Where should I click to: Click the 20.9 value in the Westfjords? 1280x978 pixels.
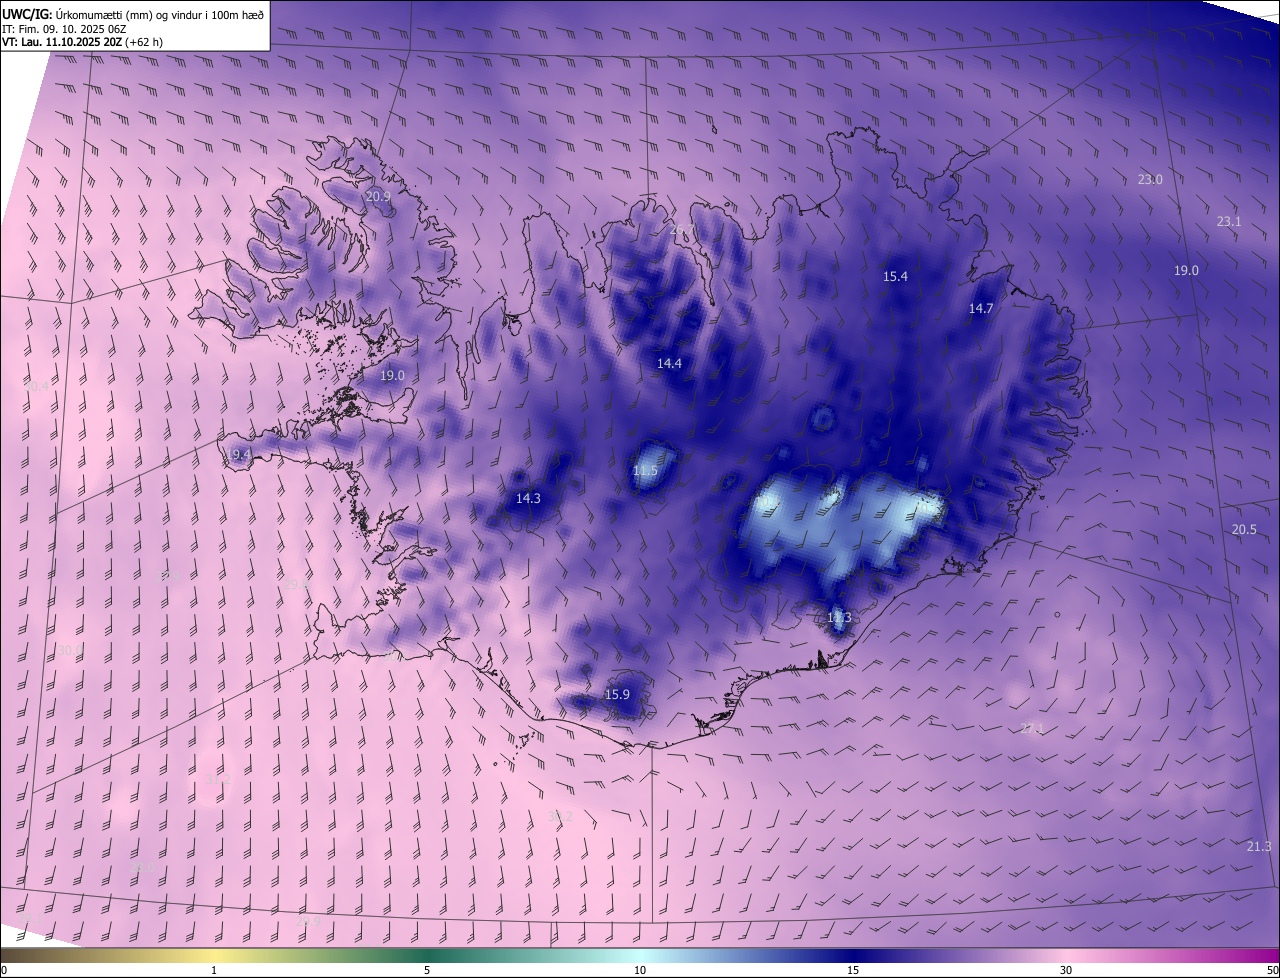pyautogui.click(x=378, y=197)
